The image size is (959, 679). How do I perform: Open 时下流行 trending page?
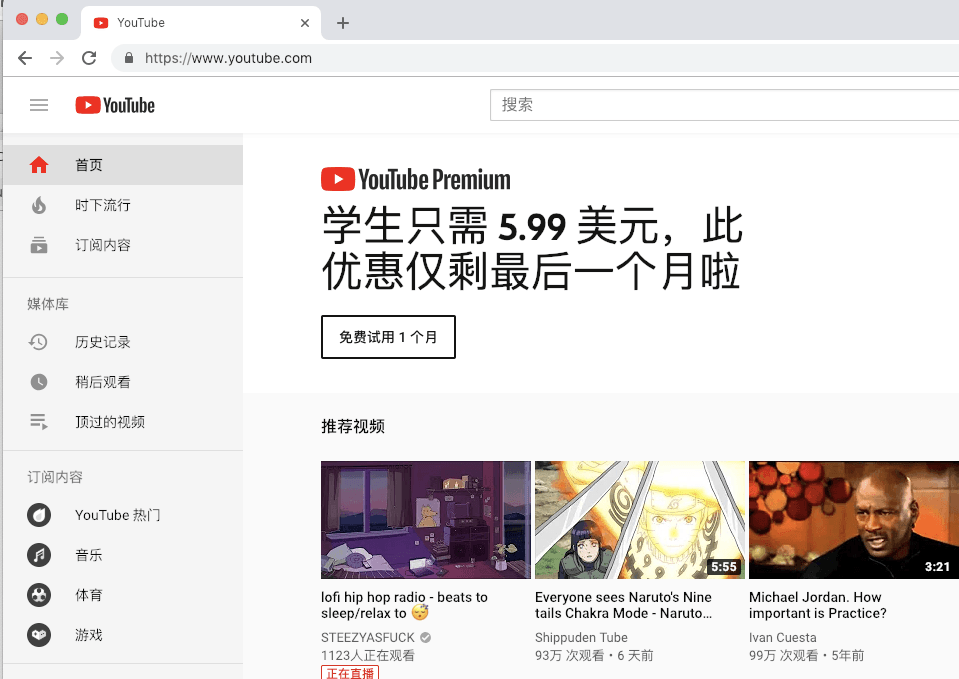tap(123, 205)
